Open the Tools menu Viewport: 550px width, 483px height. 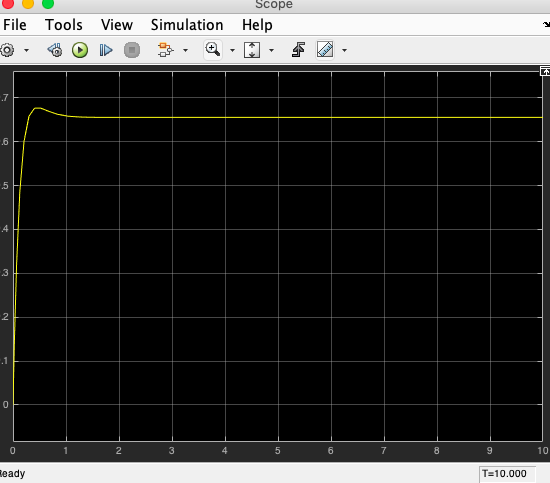coord(64,25)
